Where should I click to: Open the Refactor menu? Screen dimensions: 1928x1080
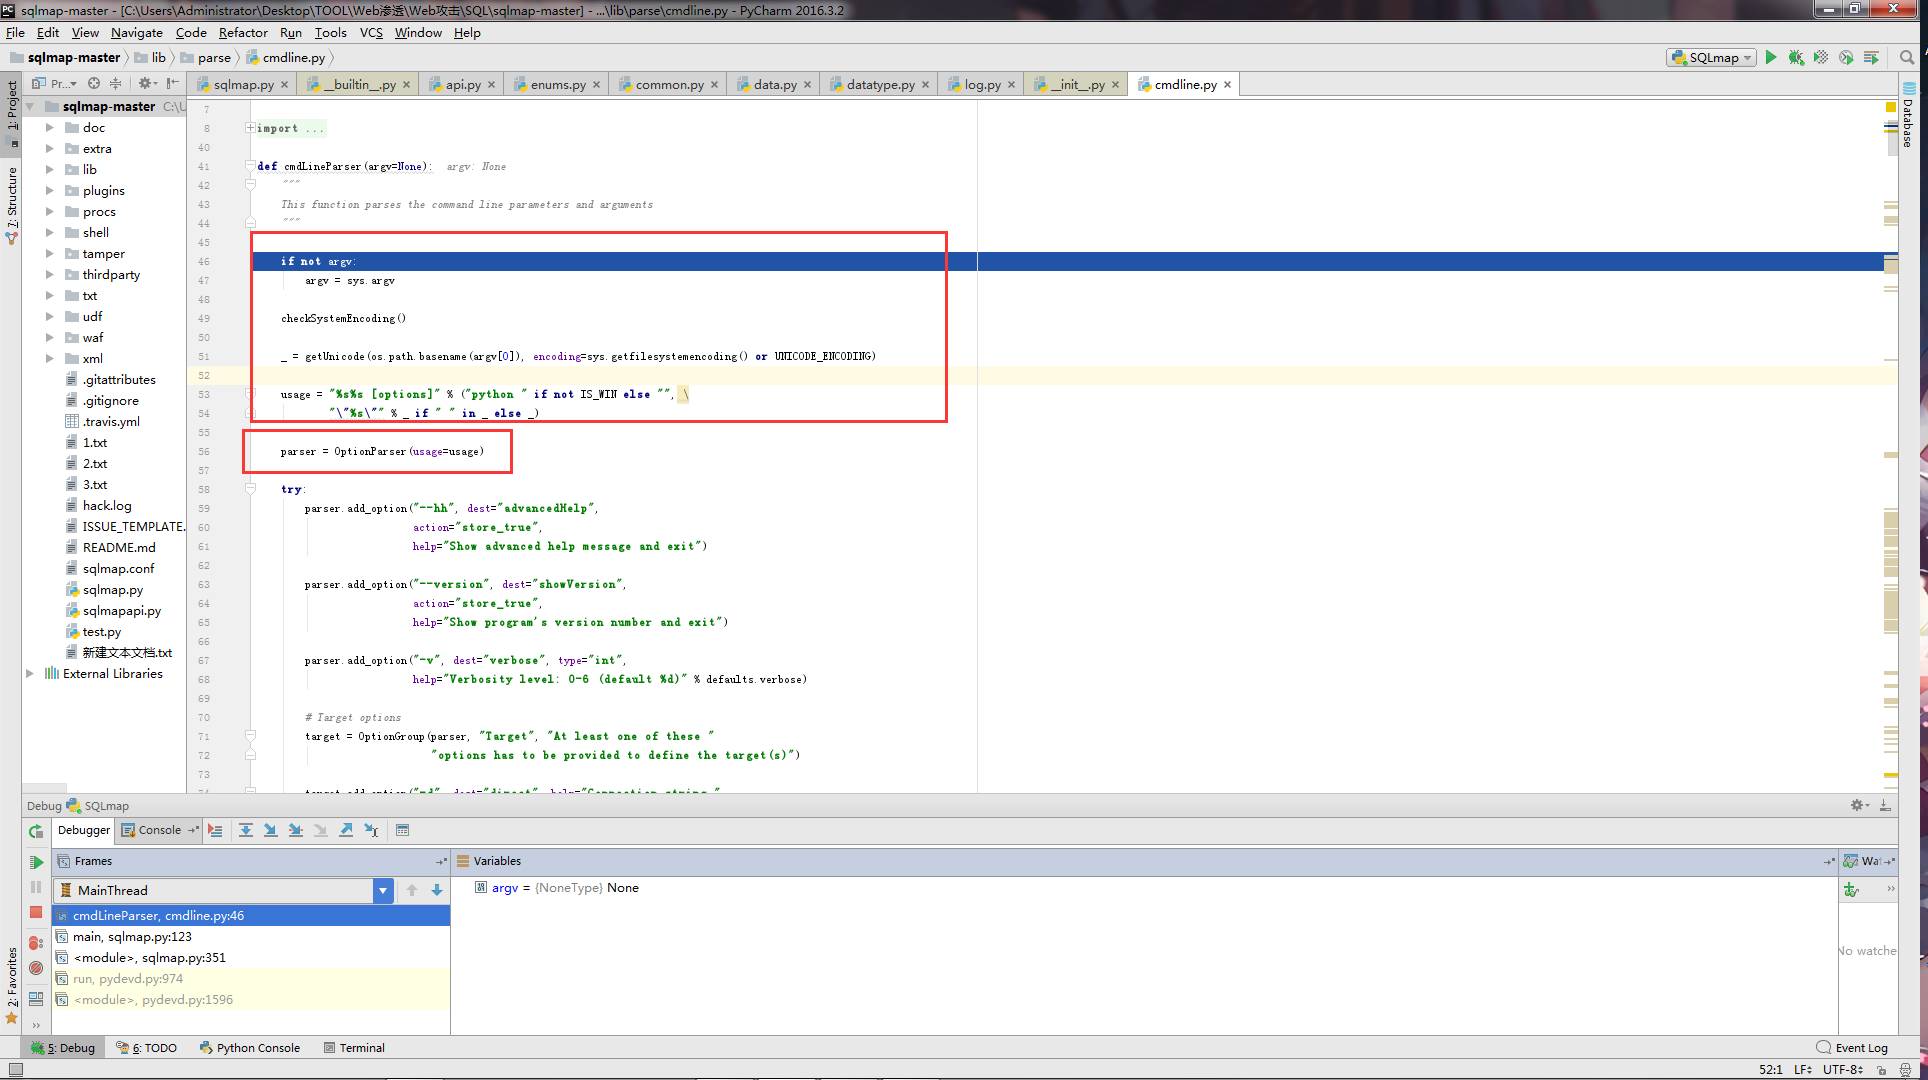click(x=243, y=33)
